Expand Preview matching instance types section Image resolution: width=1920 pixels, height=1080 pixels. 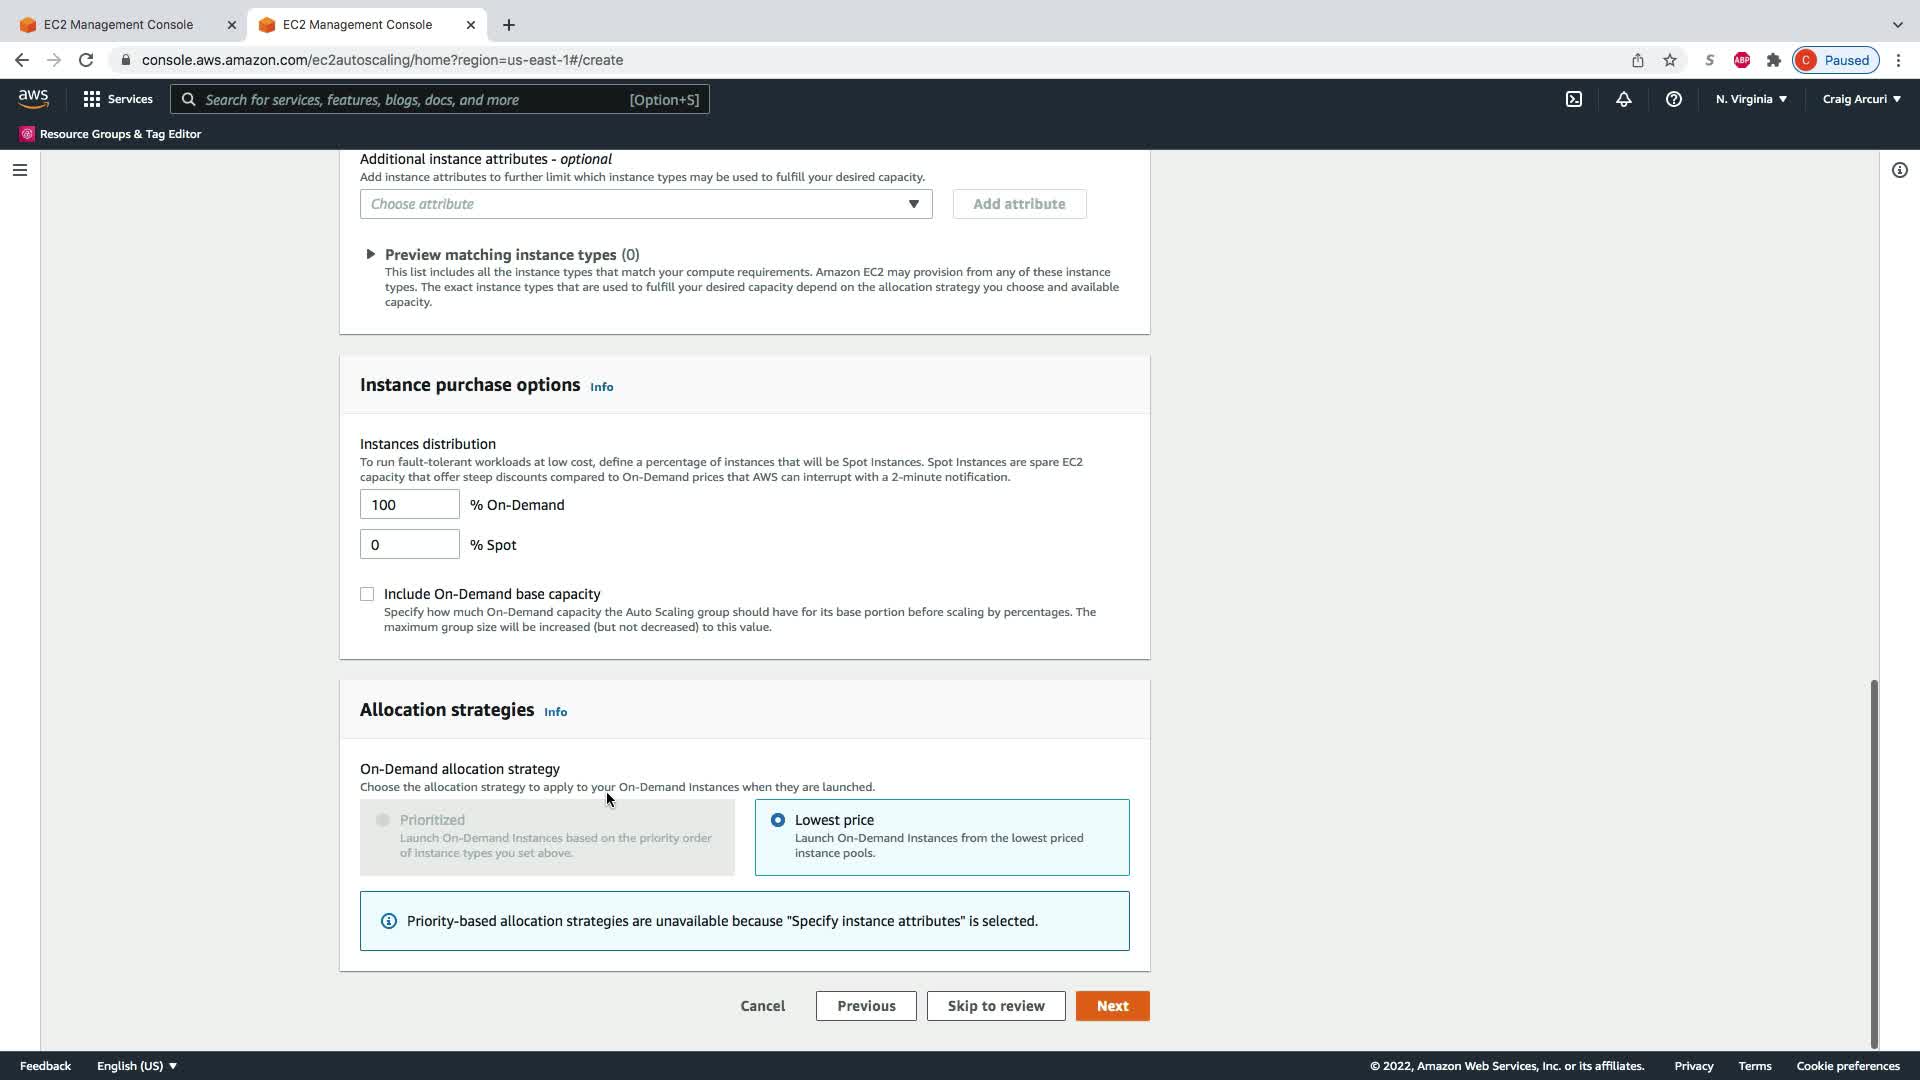click(x=370, y=255)
